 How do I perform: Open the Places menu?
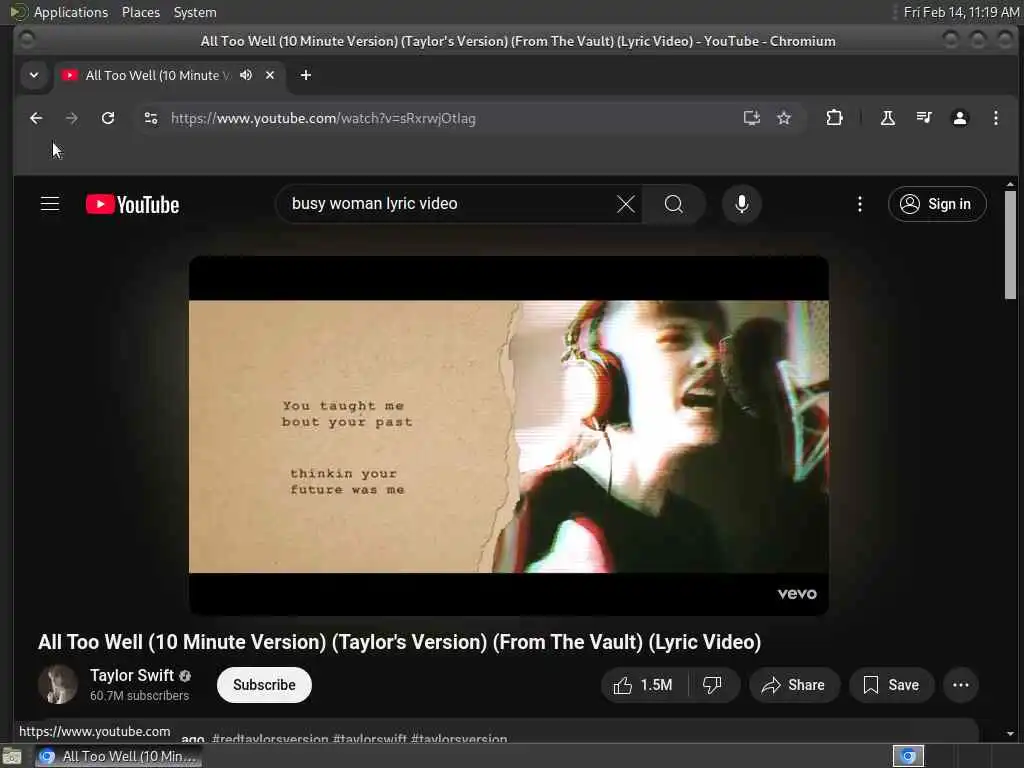coord(141,12)
